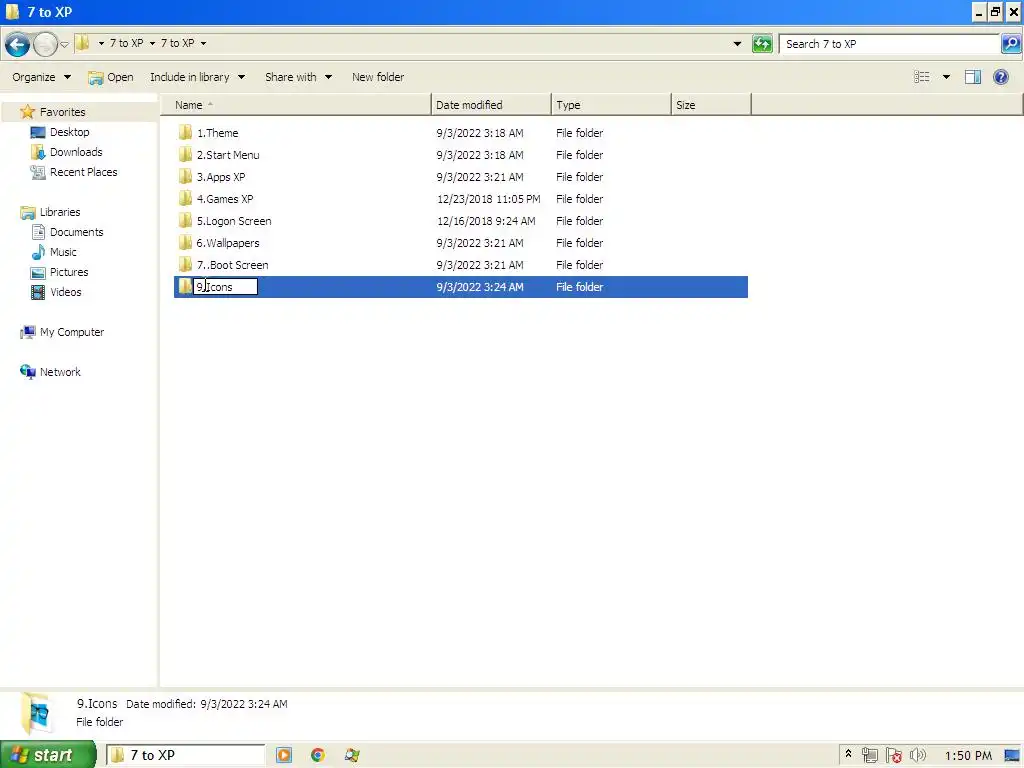Select Network in navigation pane
This screenshot has width=1024, height=768.
click(60, 372)
